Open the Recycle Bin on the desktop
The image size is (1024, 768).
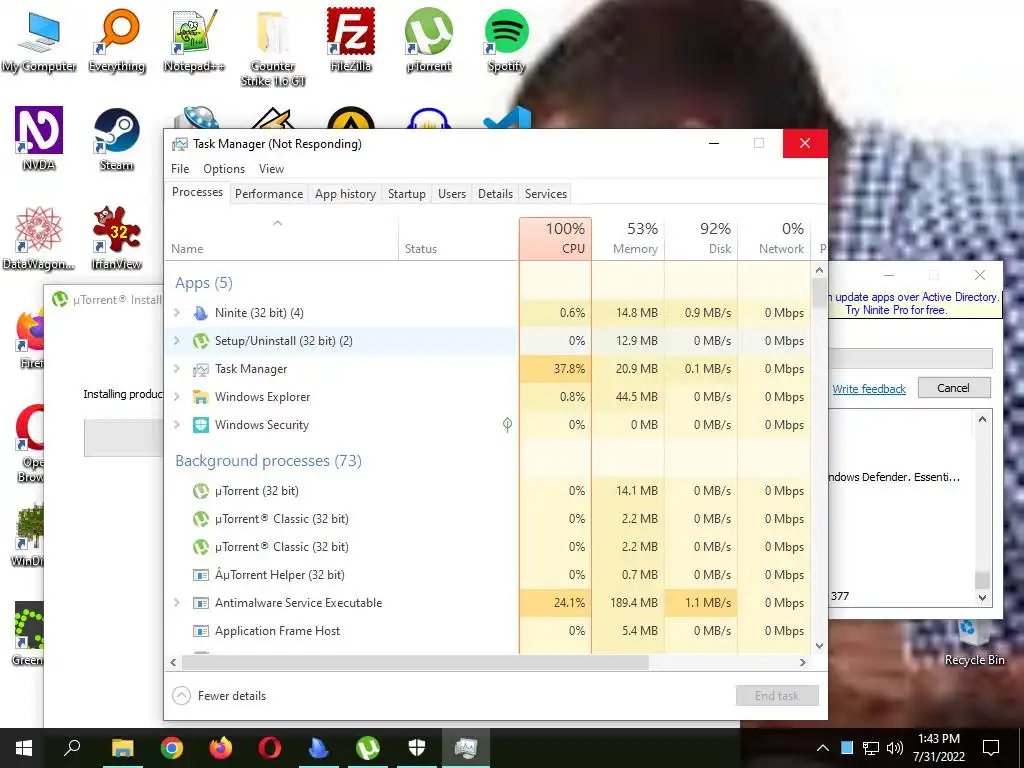click(x=974, y=643)
